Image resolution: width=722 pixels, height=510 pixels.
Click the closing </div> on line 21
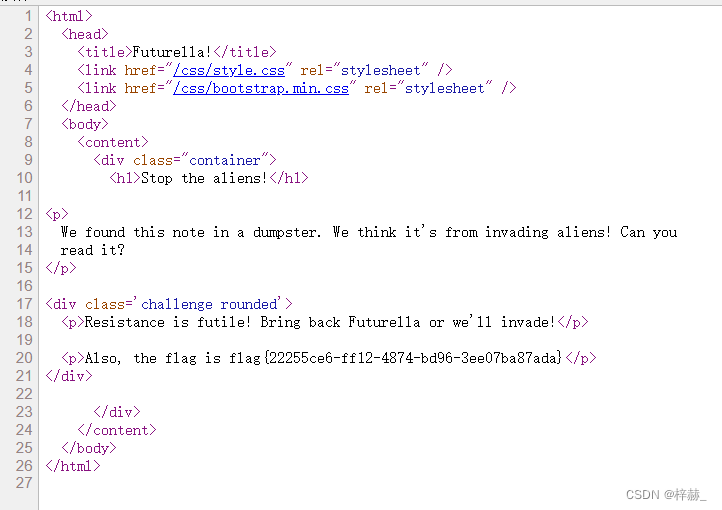[69, 376]
